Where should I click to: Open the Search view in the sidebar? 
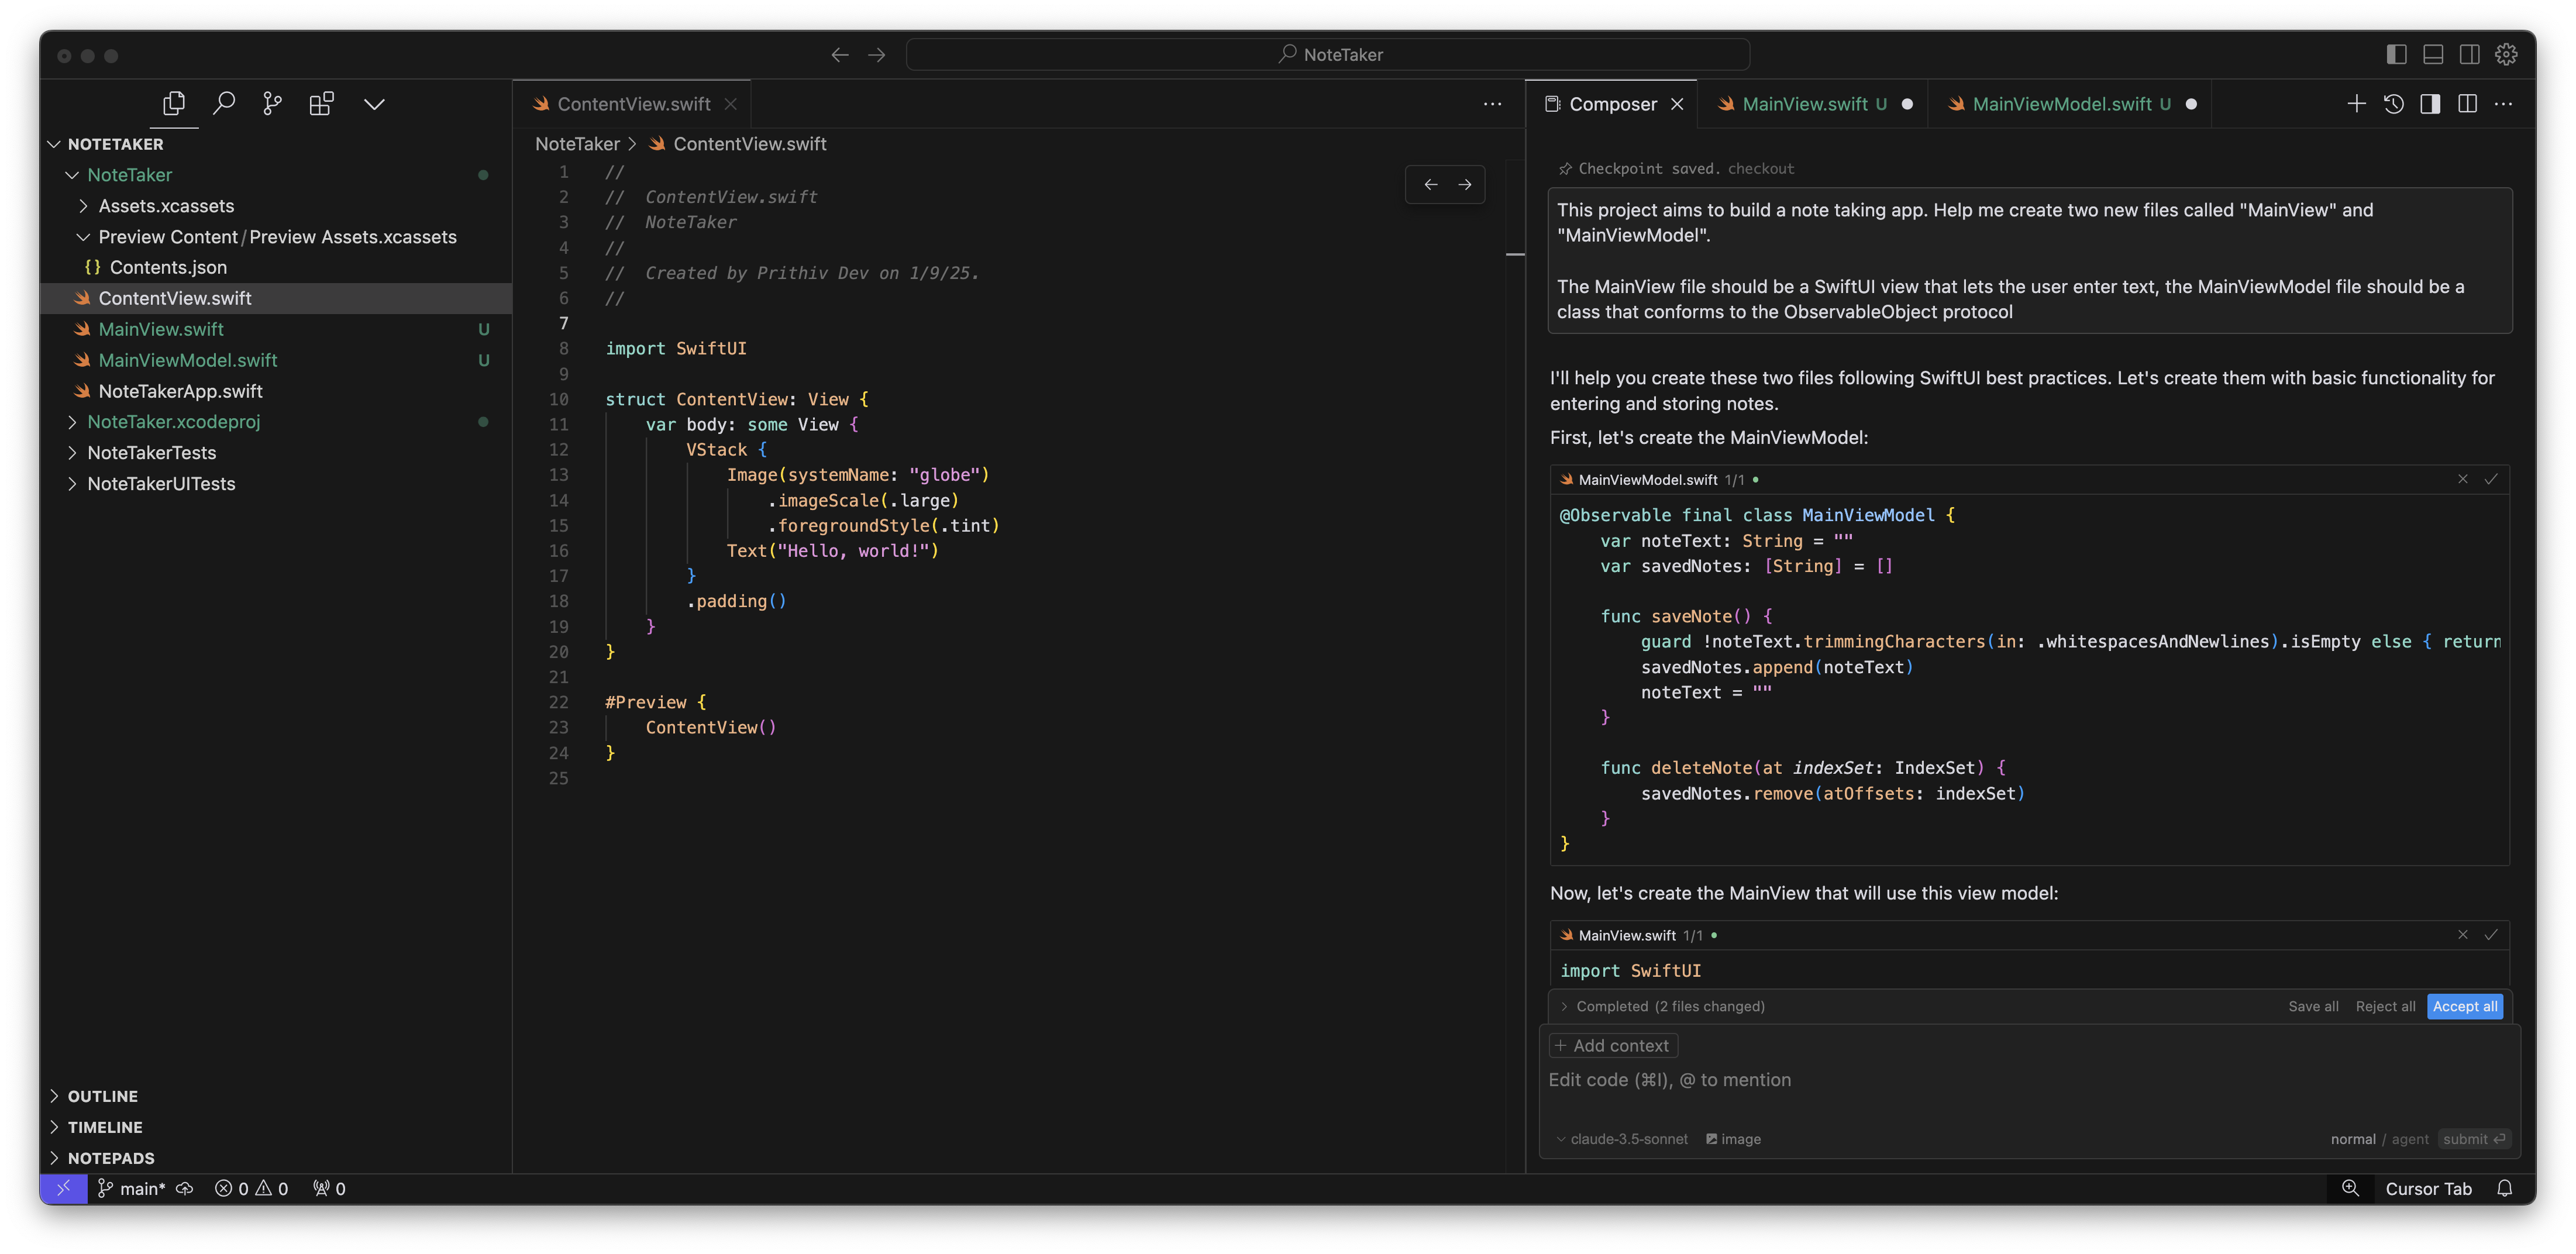click(x=224, y=103)
